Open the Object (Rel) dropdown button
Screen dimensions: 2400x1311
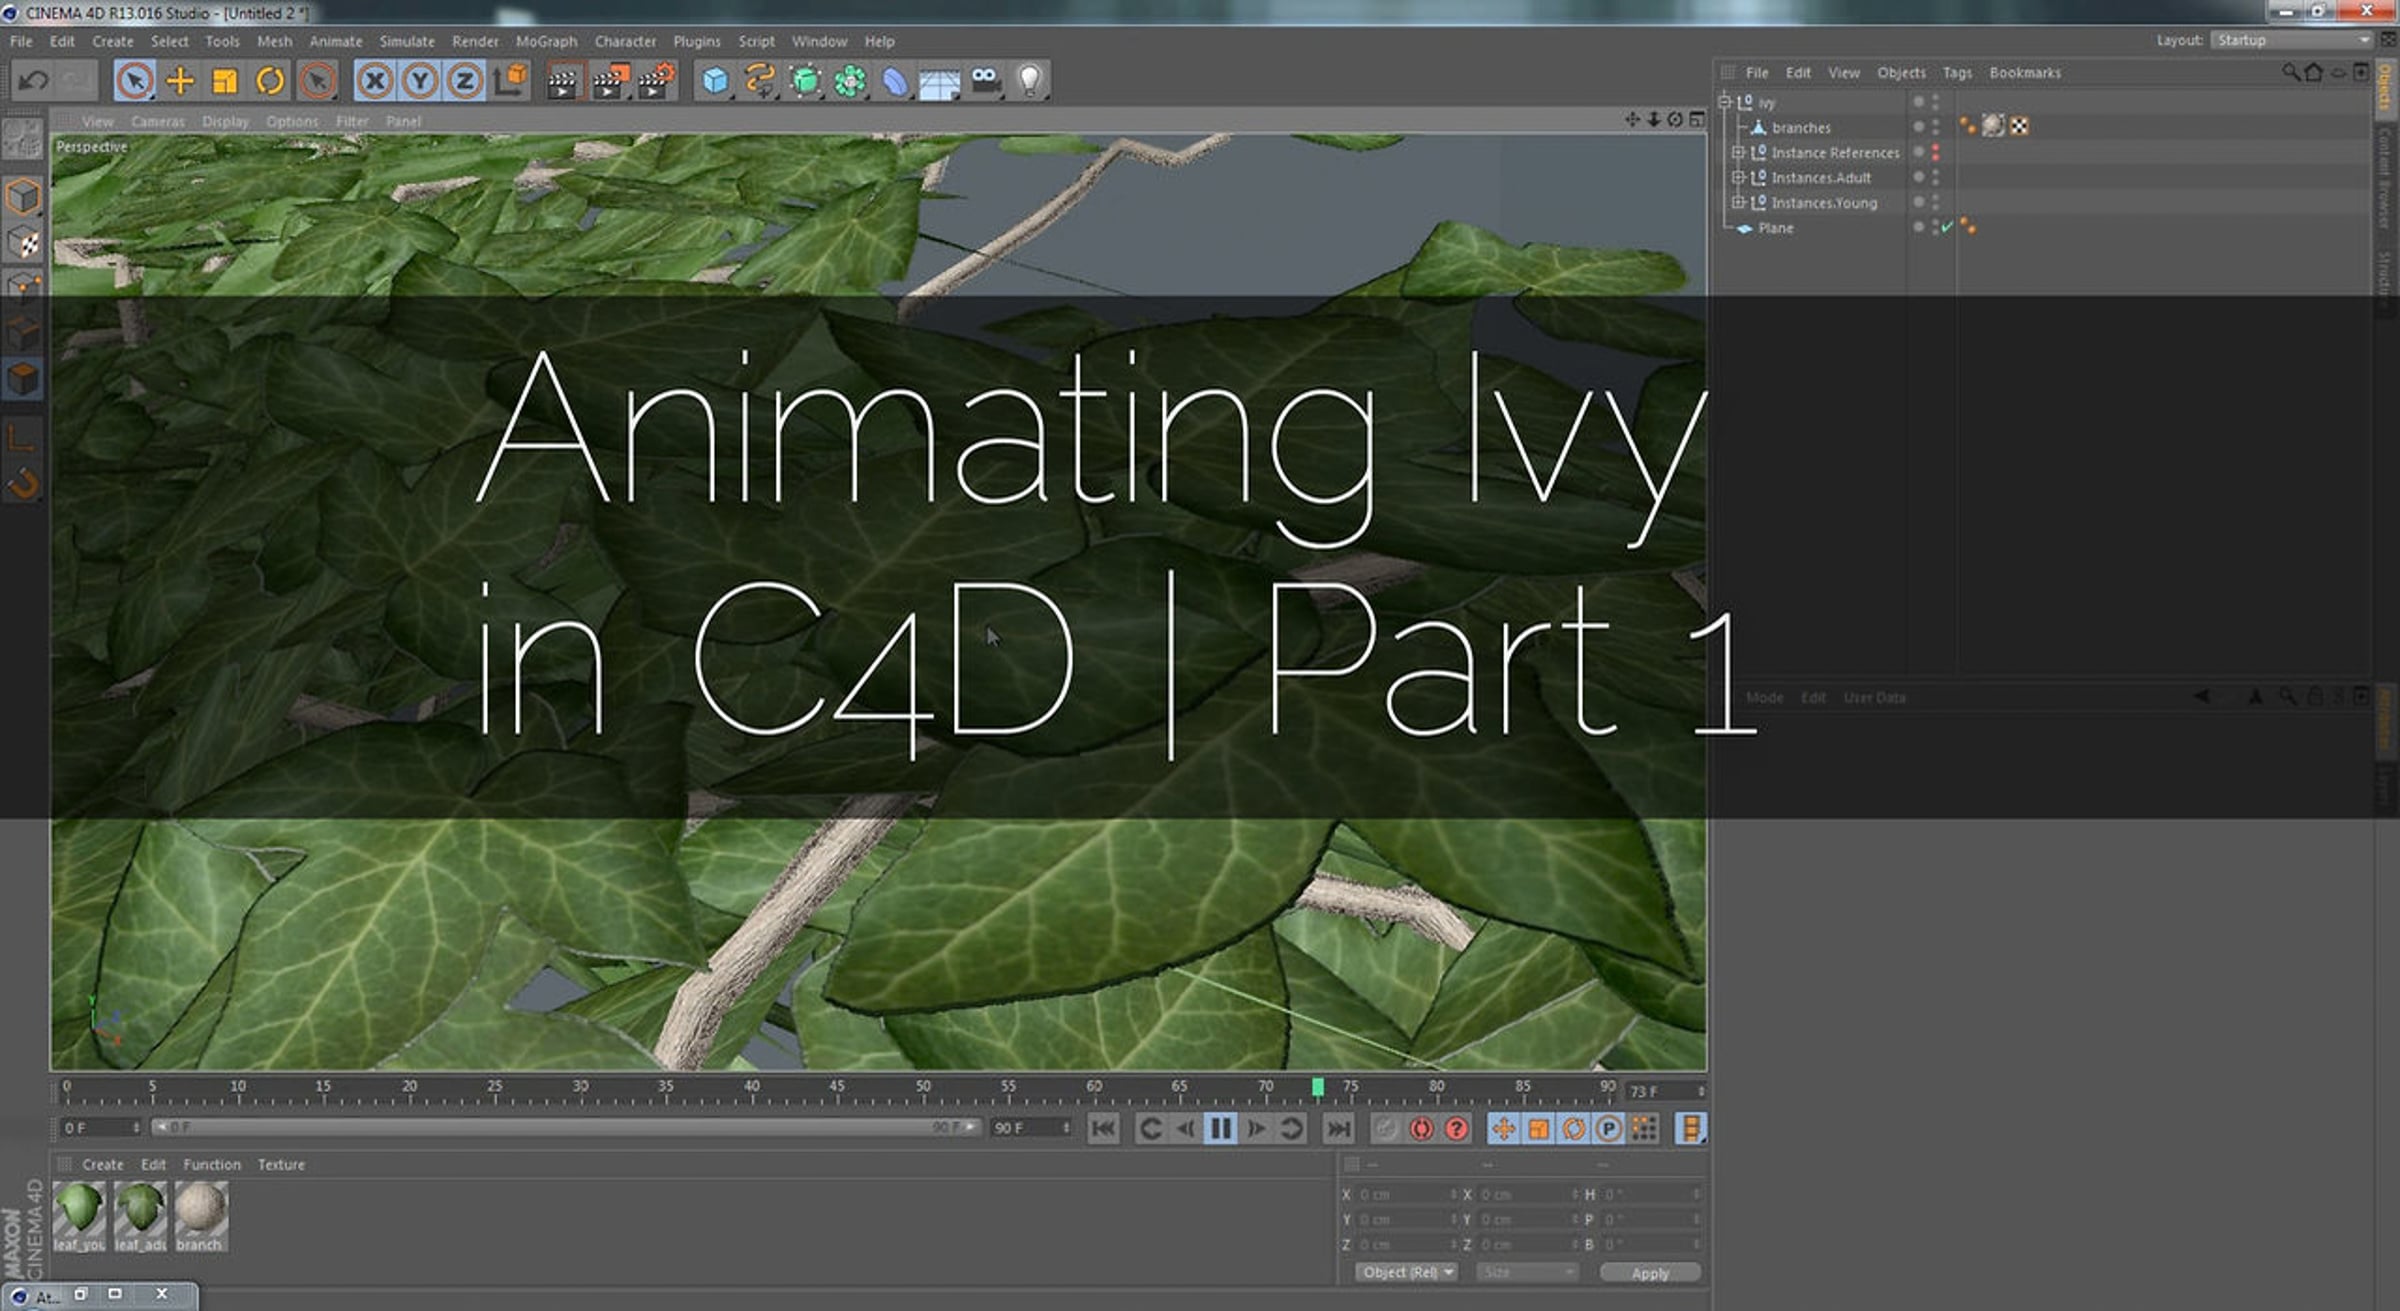pos(1407,1272)
